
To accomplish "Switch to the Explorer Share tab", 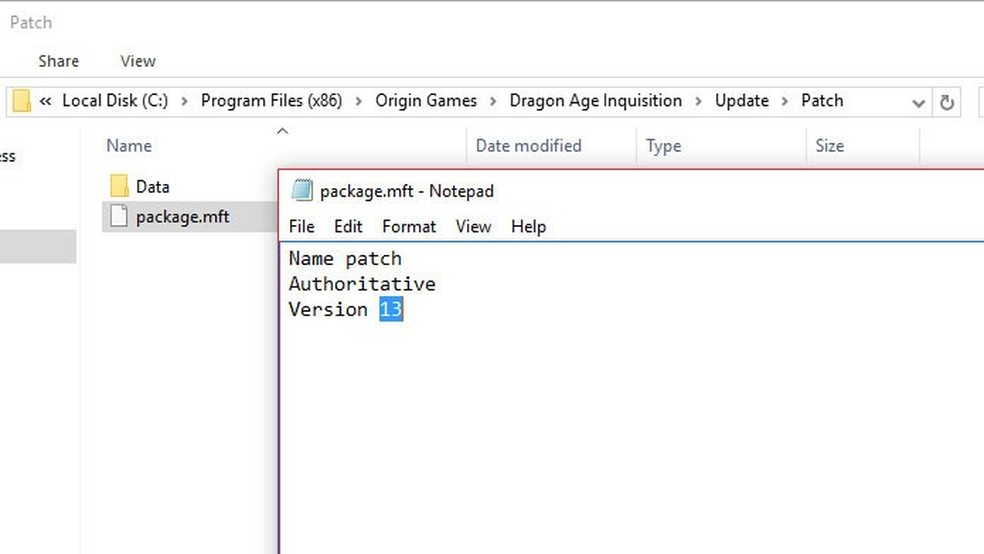I will (x=58, y=61).
